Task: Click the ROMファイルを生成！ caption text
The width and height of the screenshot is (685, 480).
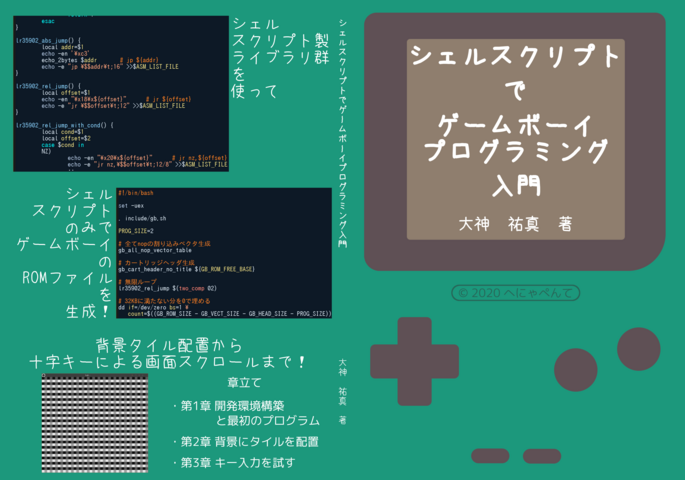Action: coord(66,294)
